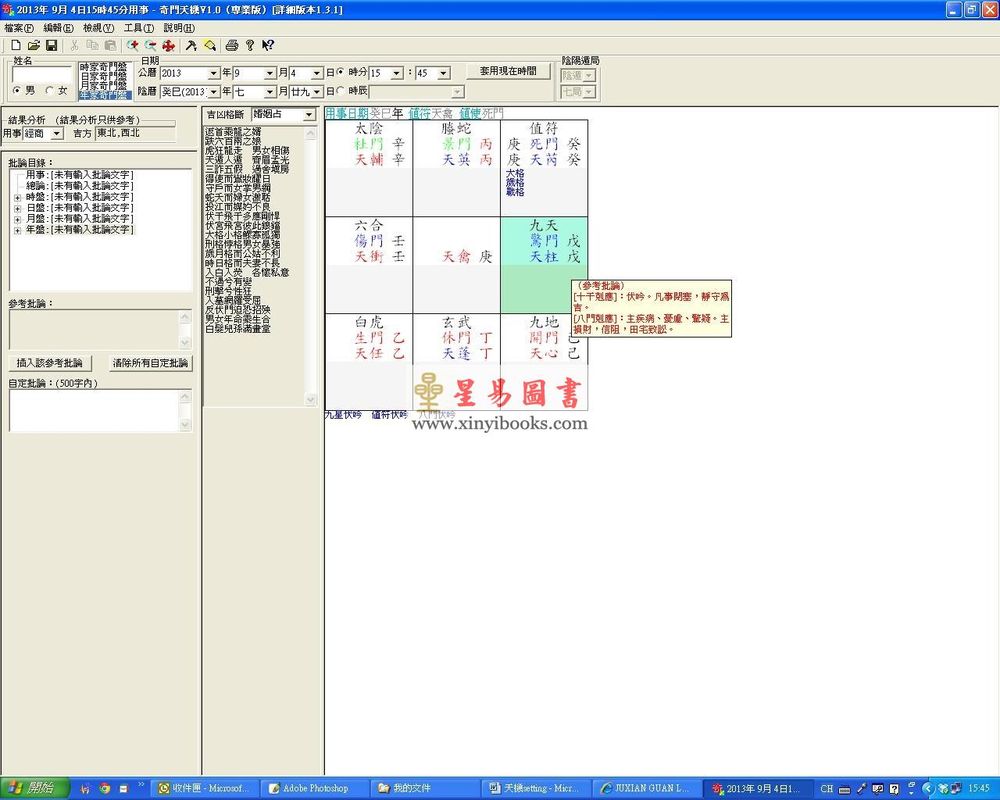Open the 吉凶格斷 dropdown showing 婚姻占
The height and width of the screenshot is (800, 1000).
pos(309,114)
